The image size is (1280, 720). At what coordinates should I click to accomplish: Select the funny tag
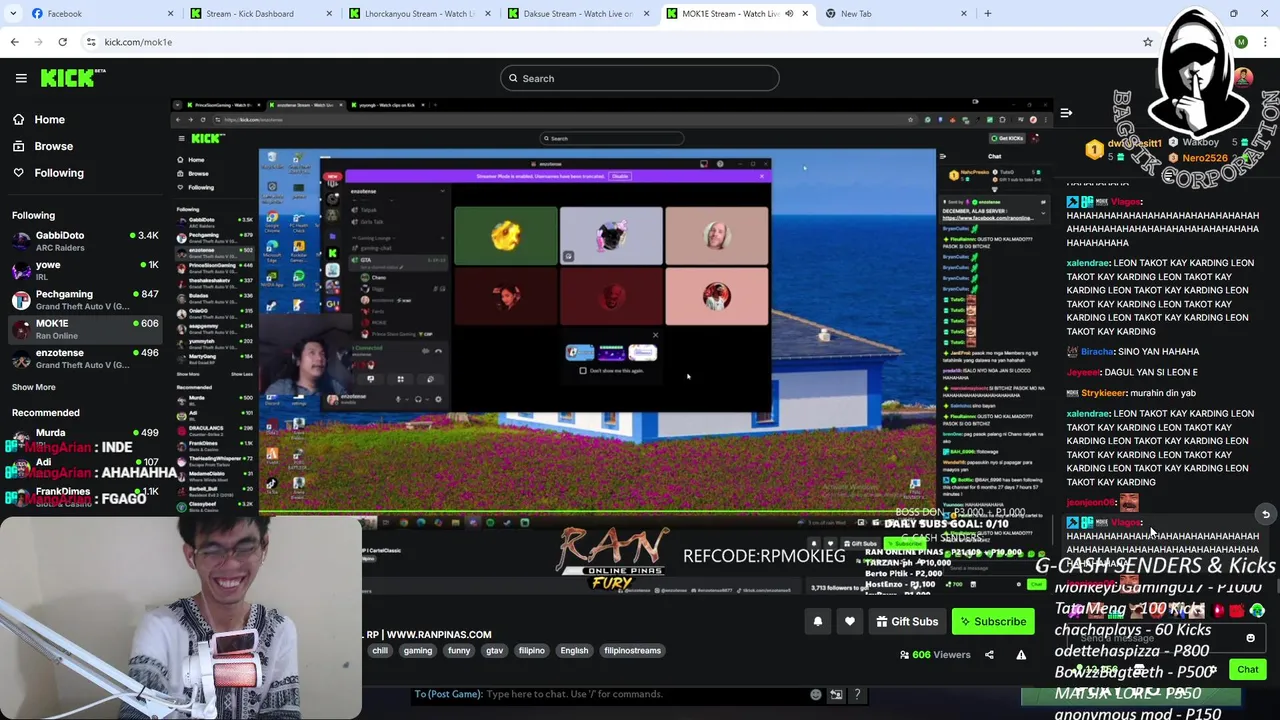[x=459, y=651]
